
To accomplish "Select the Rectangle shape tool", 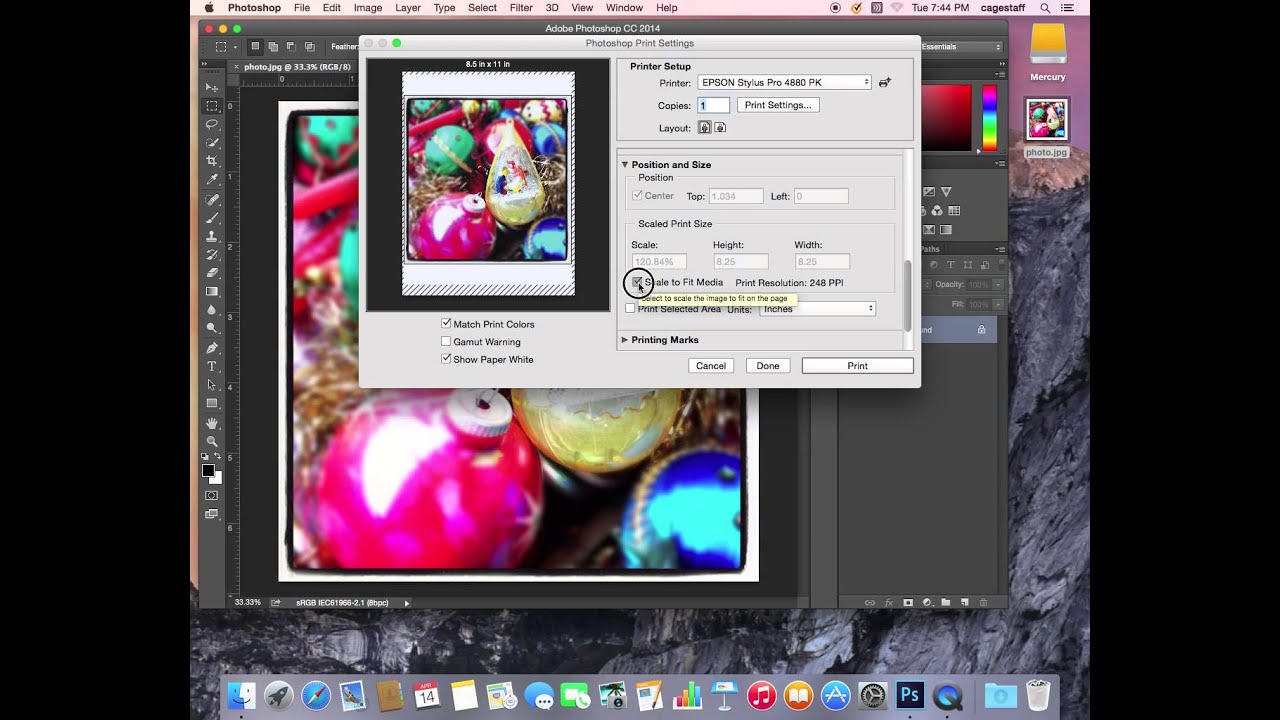I will point(212,403).
